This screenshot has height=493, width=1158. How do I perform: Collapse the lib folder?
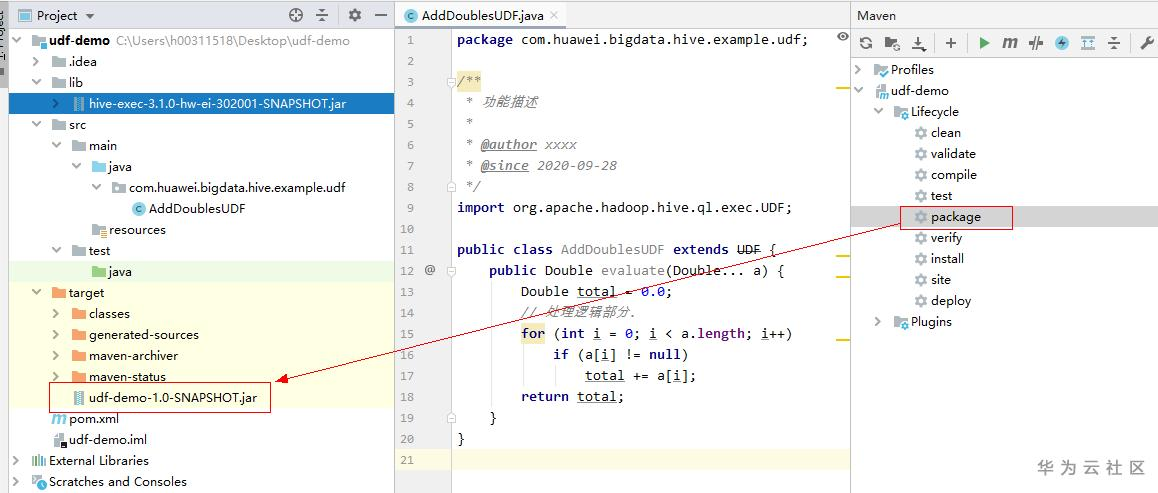(35, 83)
